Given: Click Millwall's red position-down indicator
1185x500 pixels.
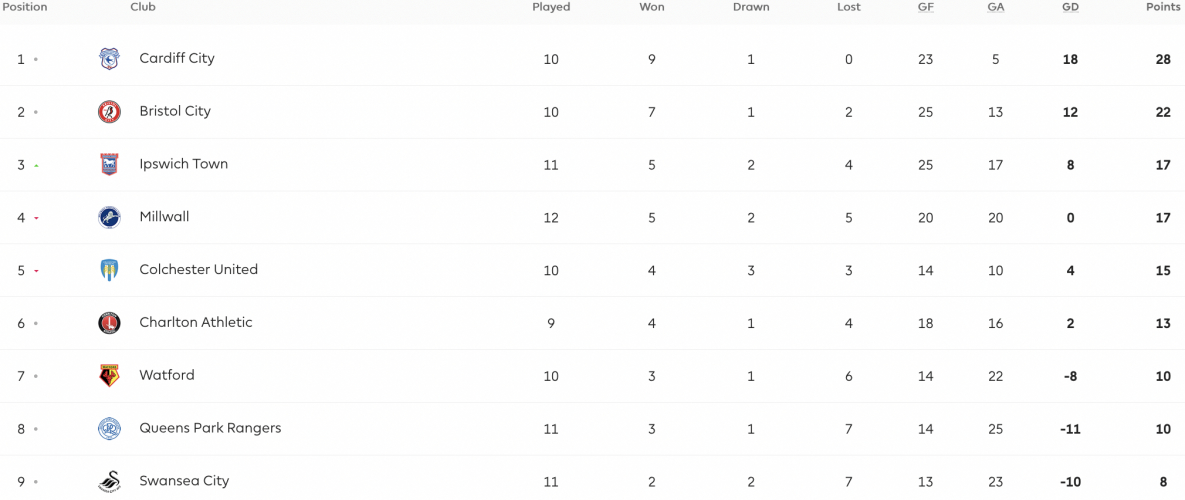Looking at the screenshot, I should [36, 218].
